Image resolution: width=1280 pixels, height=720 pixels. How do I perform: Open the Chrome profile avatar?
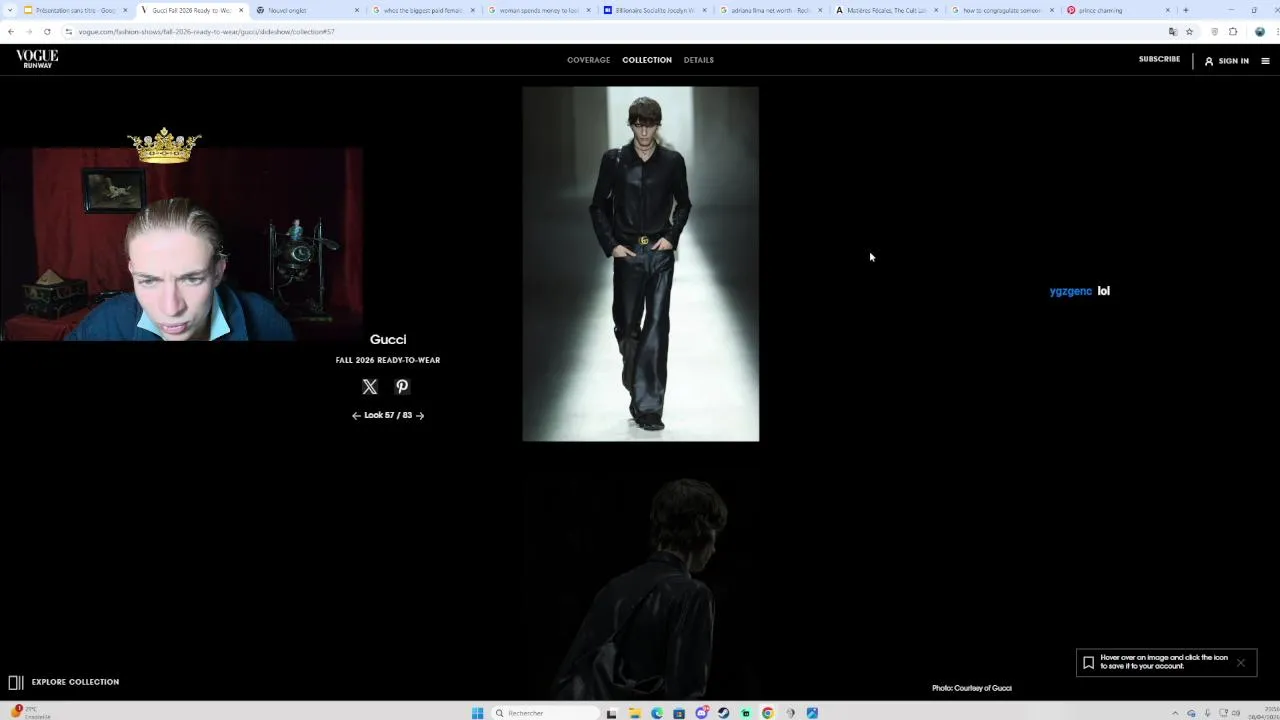[1260, 32]
